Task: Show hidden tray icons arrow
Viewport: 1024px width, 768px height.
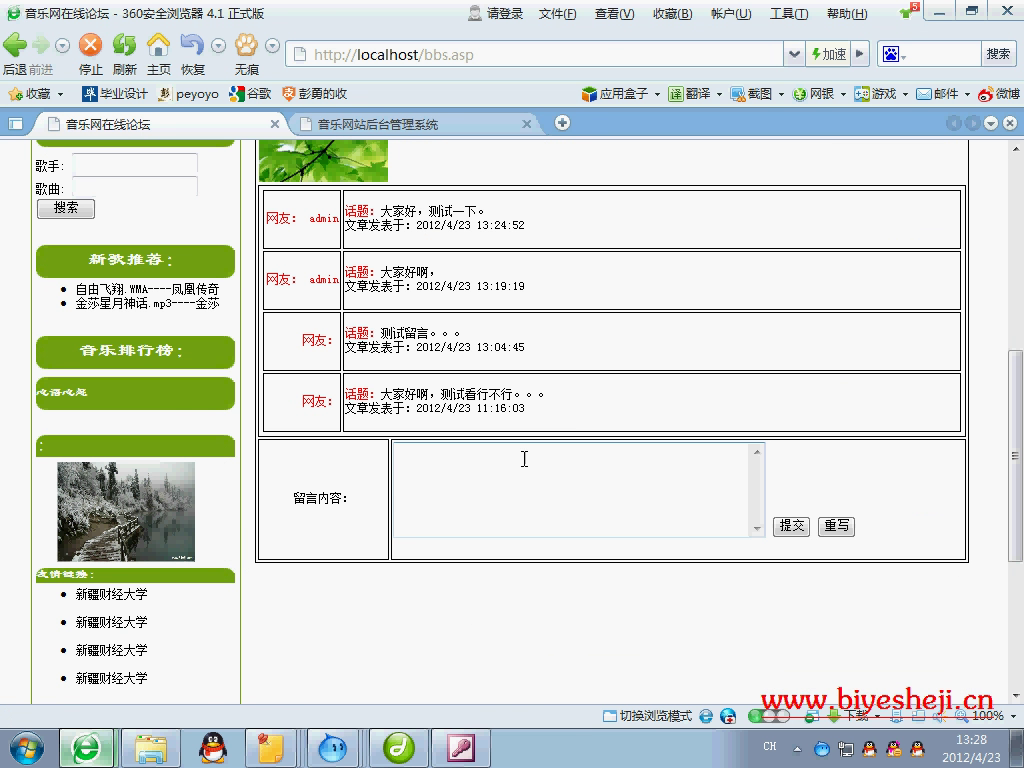Action: (x=797, y=749)
